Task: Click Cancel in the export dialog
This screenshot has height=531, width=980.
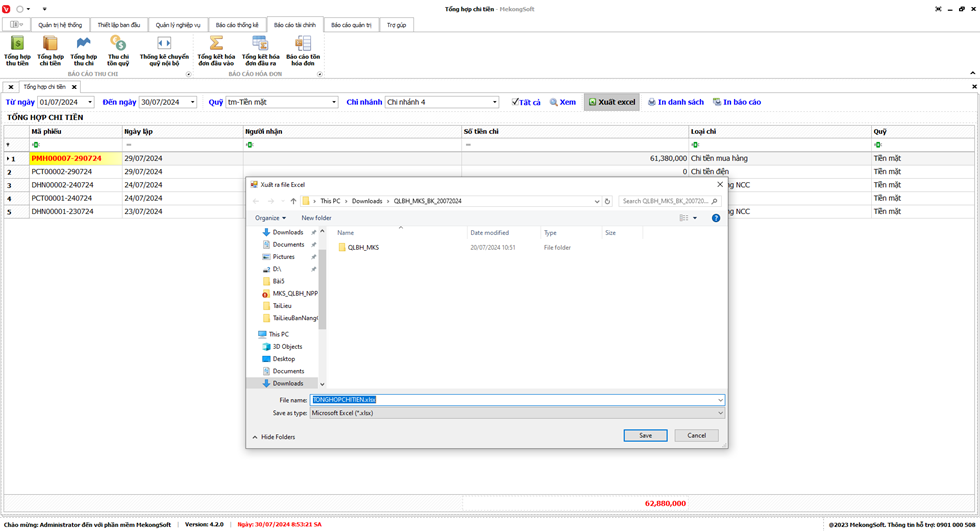Action: (696, 435)
